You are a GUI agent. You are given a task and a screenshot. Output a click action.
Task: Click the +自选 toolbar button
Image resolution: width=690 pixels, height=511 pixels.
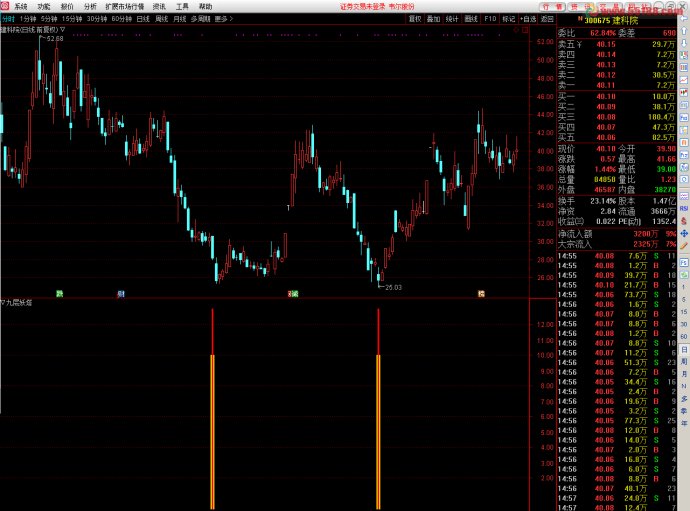click(528, 19)
